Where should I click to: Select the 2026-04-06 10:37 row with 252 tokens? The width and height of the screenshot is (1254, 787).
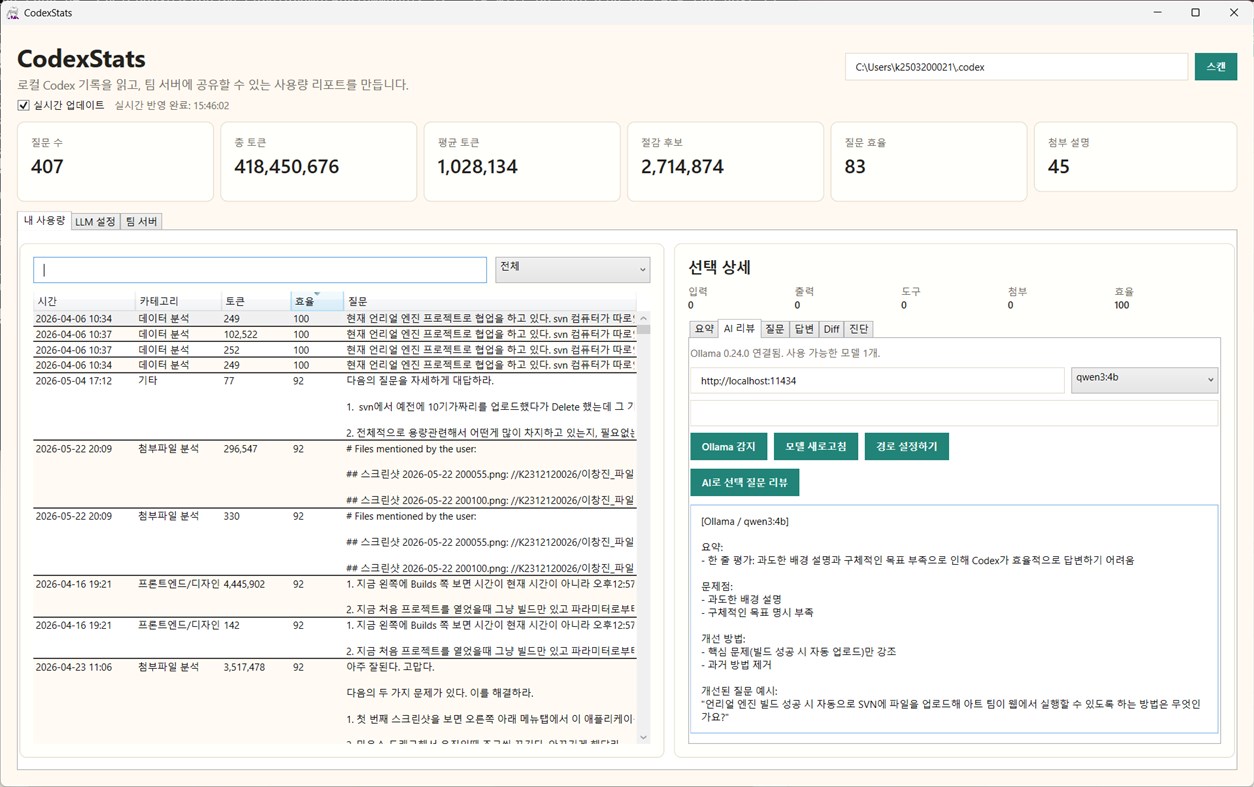click(x=334, y=350)
